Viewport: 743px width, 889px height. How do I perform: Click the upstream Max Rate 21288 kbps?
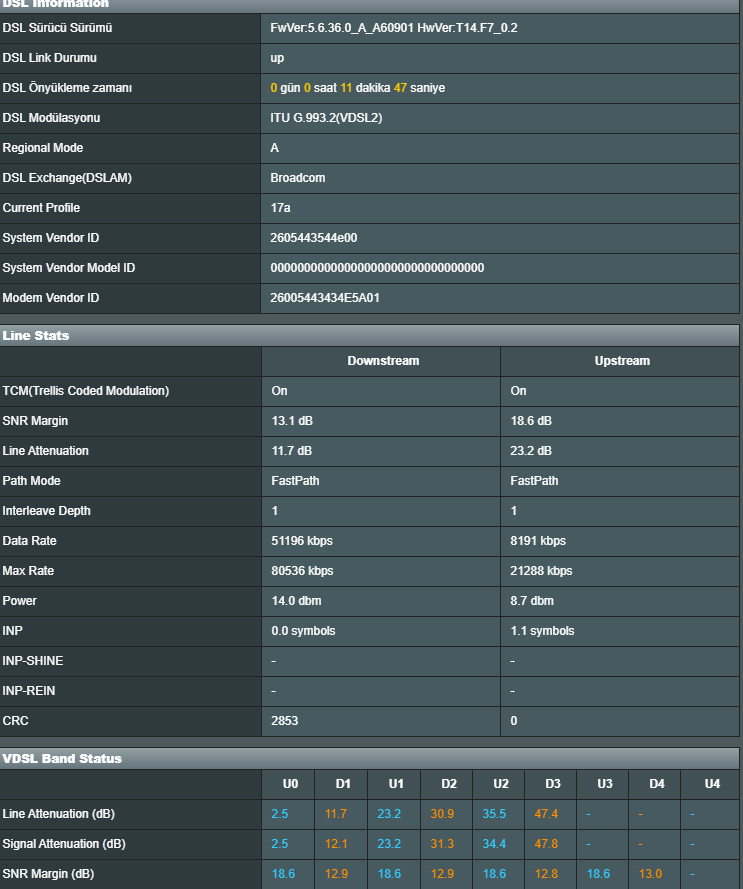[541, 571]
